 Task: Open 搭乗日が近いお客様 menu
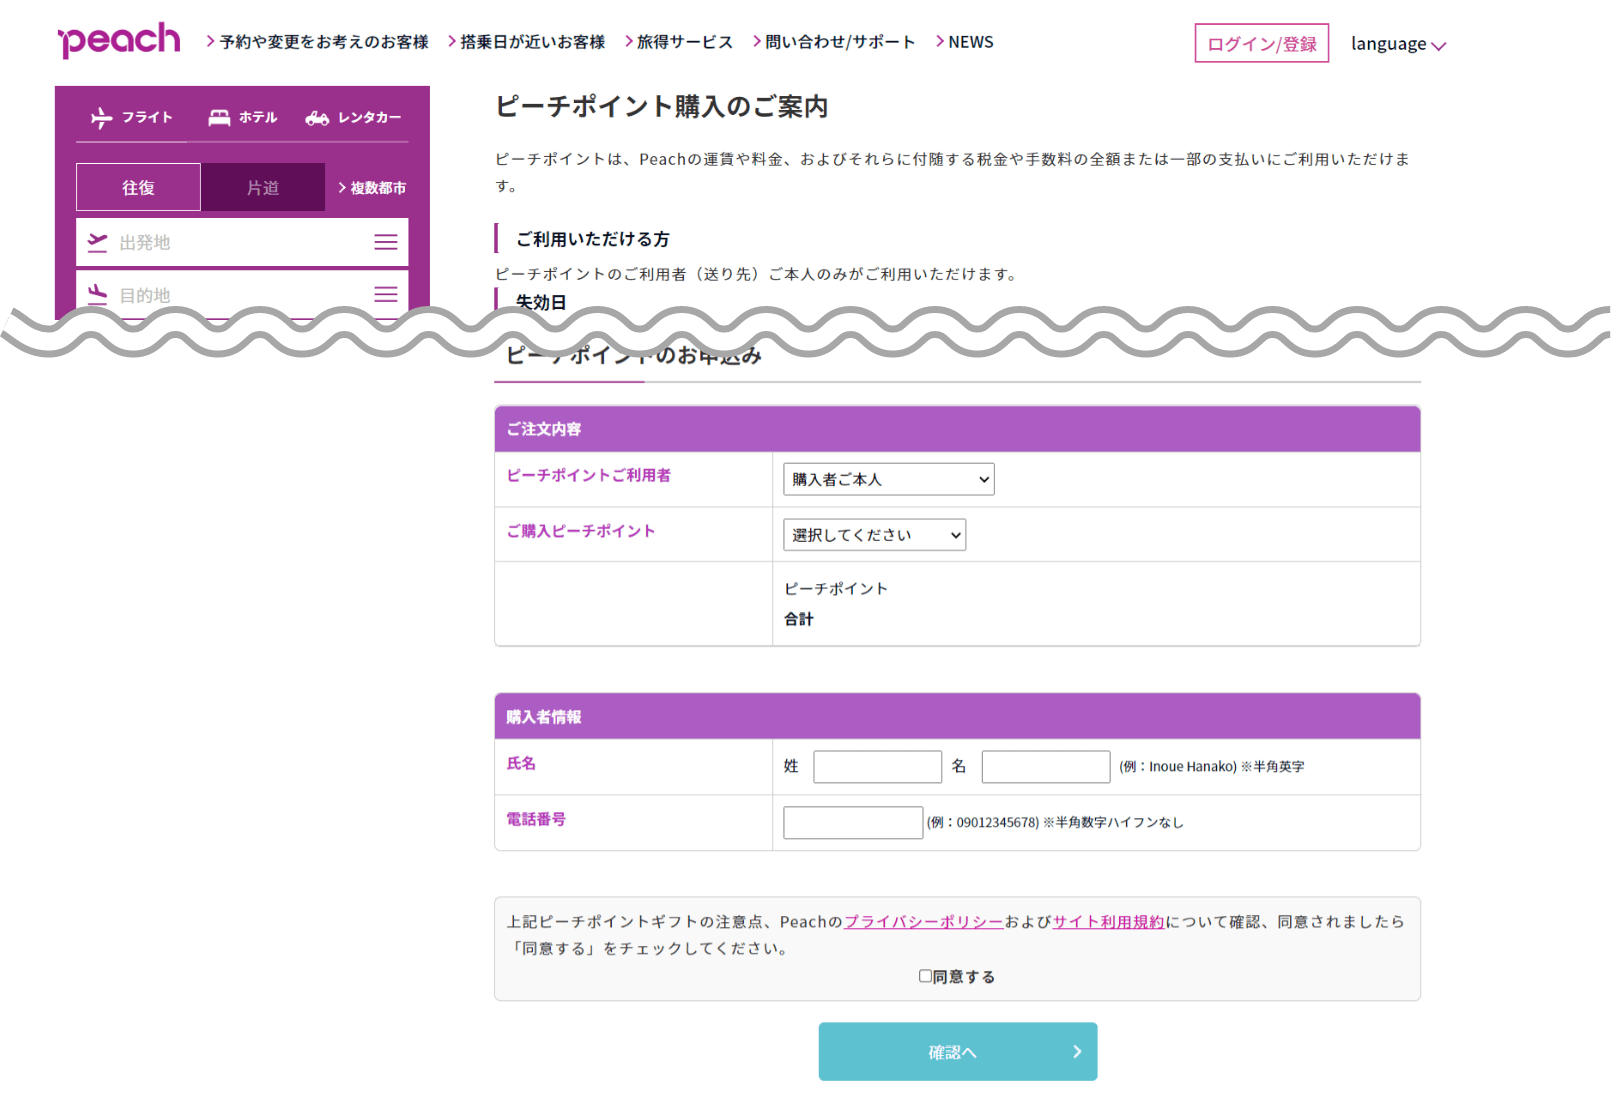[526, 42]
